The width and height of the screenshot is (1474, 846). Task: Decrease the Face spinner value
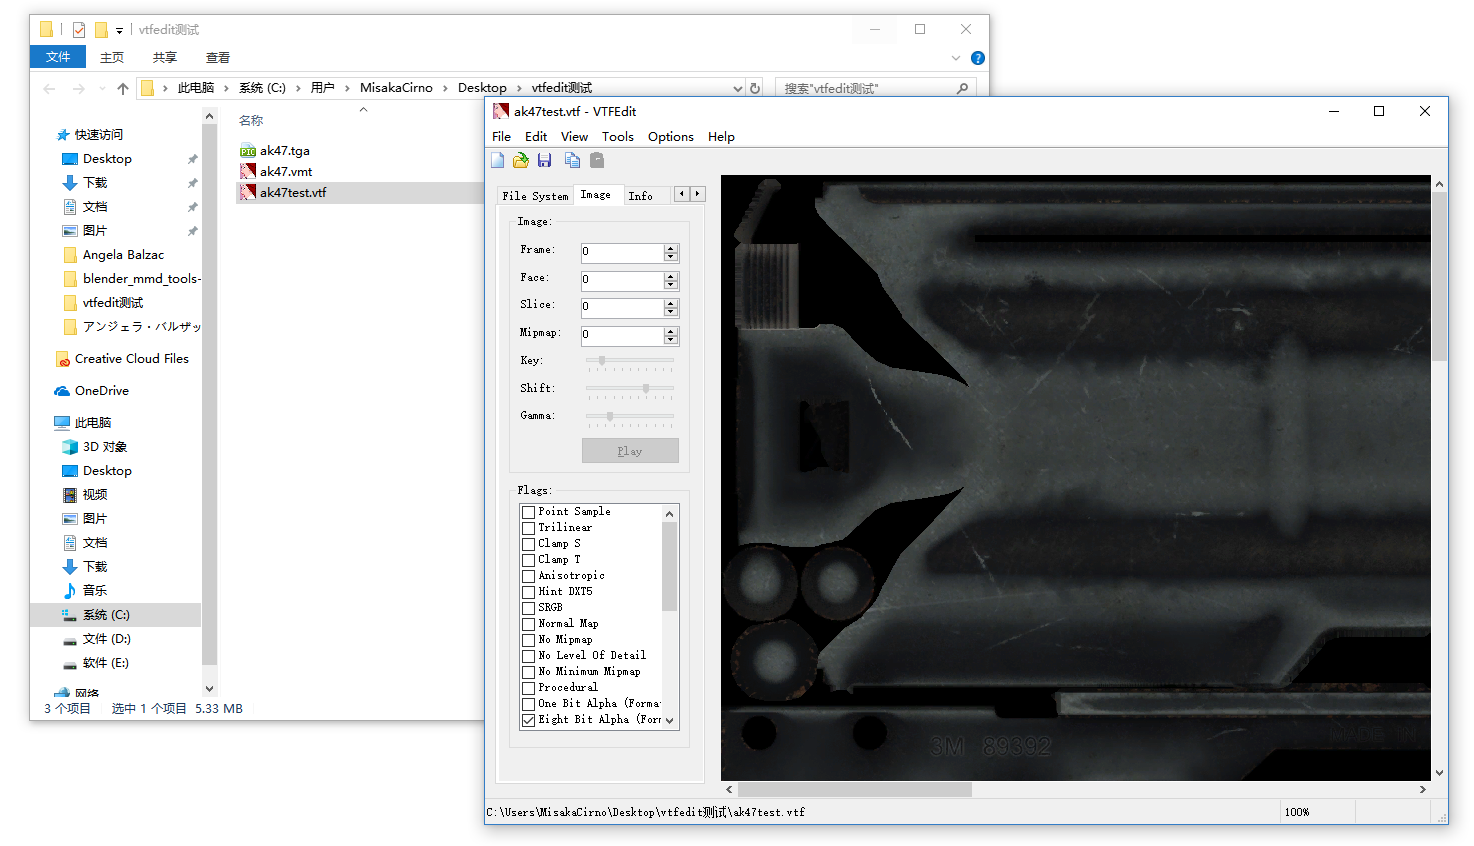(671, 285)
